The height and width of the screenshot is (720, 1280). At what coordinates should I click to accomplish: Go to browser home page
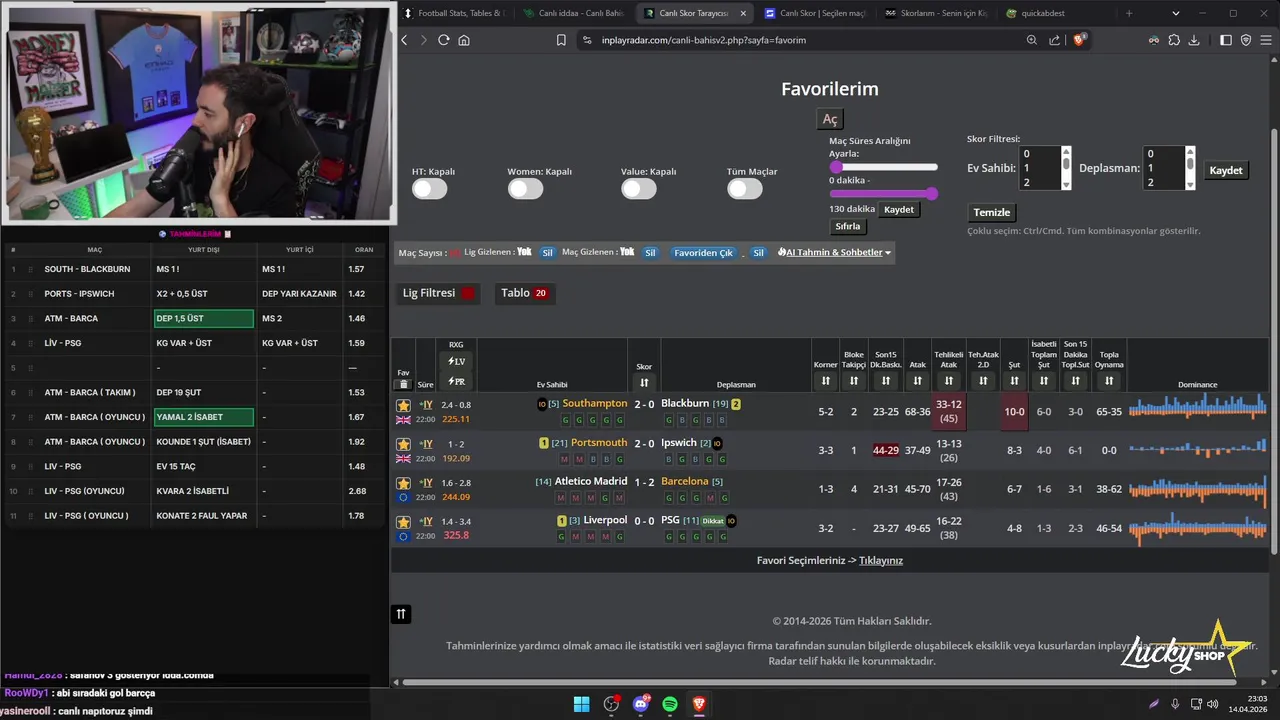464,40
